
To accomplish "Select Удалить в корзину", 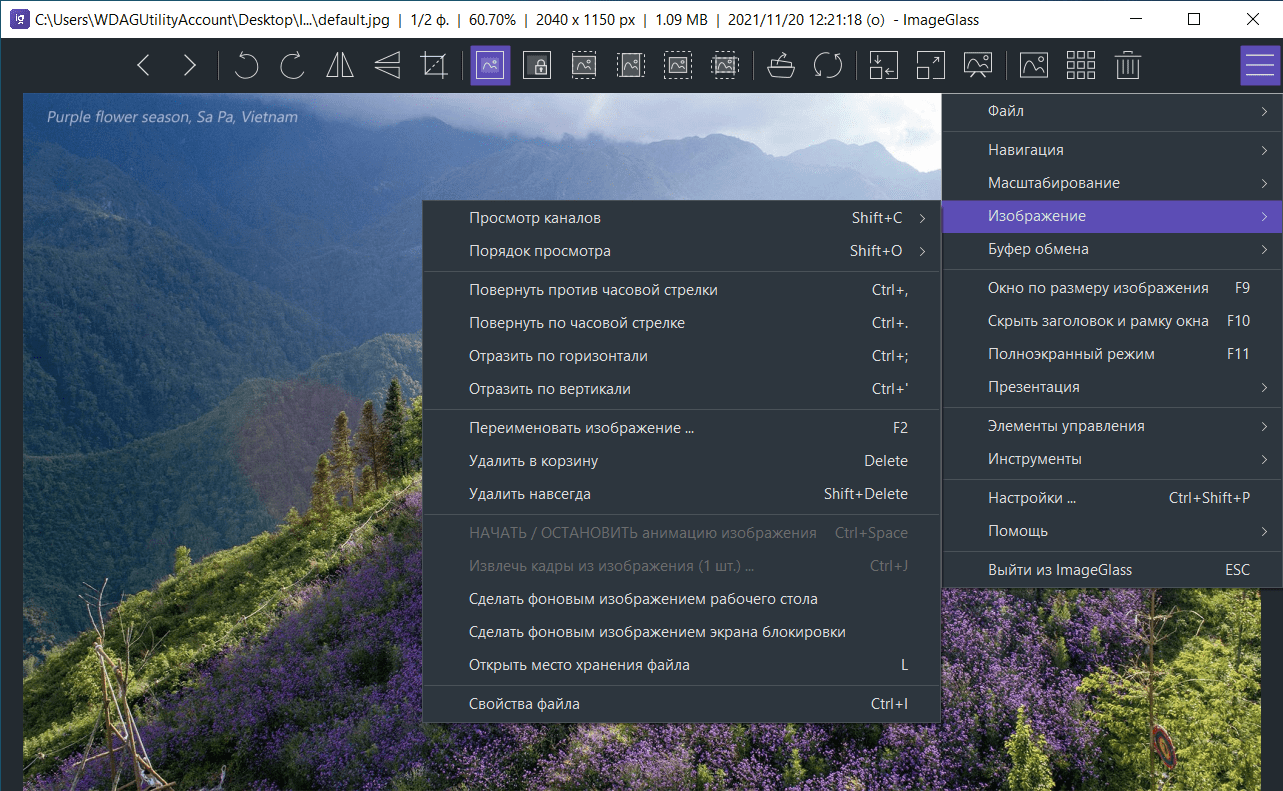I will coord(681,461).
